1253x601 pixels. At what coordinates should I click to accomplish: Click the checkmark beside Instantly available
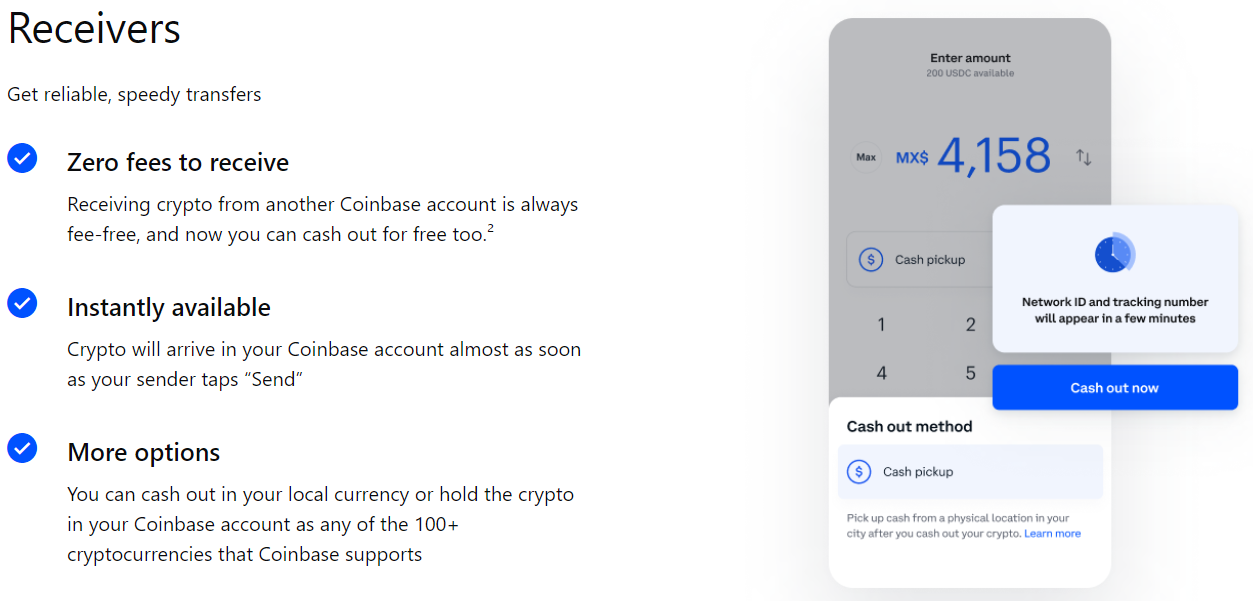22,303
